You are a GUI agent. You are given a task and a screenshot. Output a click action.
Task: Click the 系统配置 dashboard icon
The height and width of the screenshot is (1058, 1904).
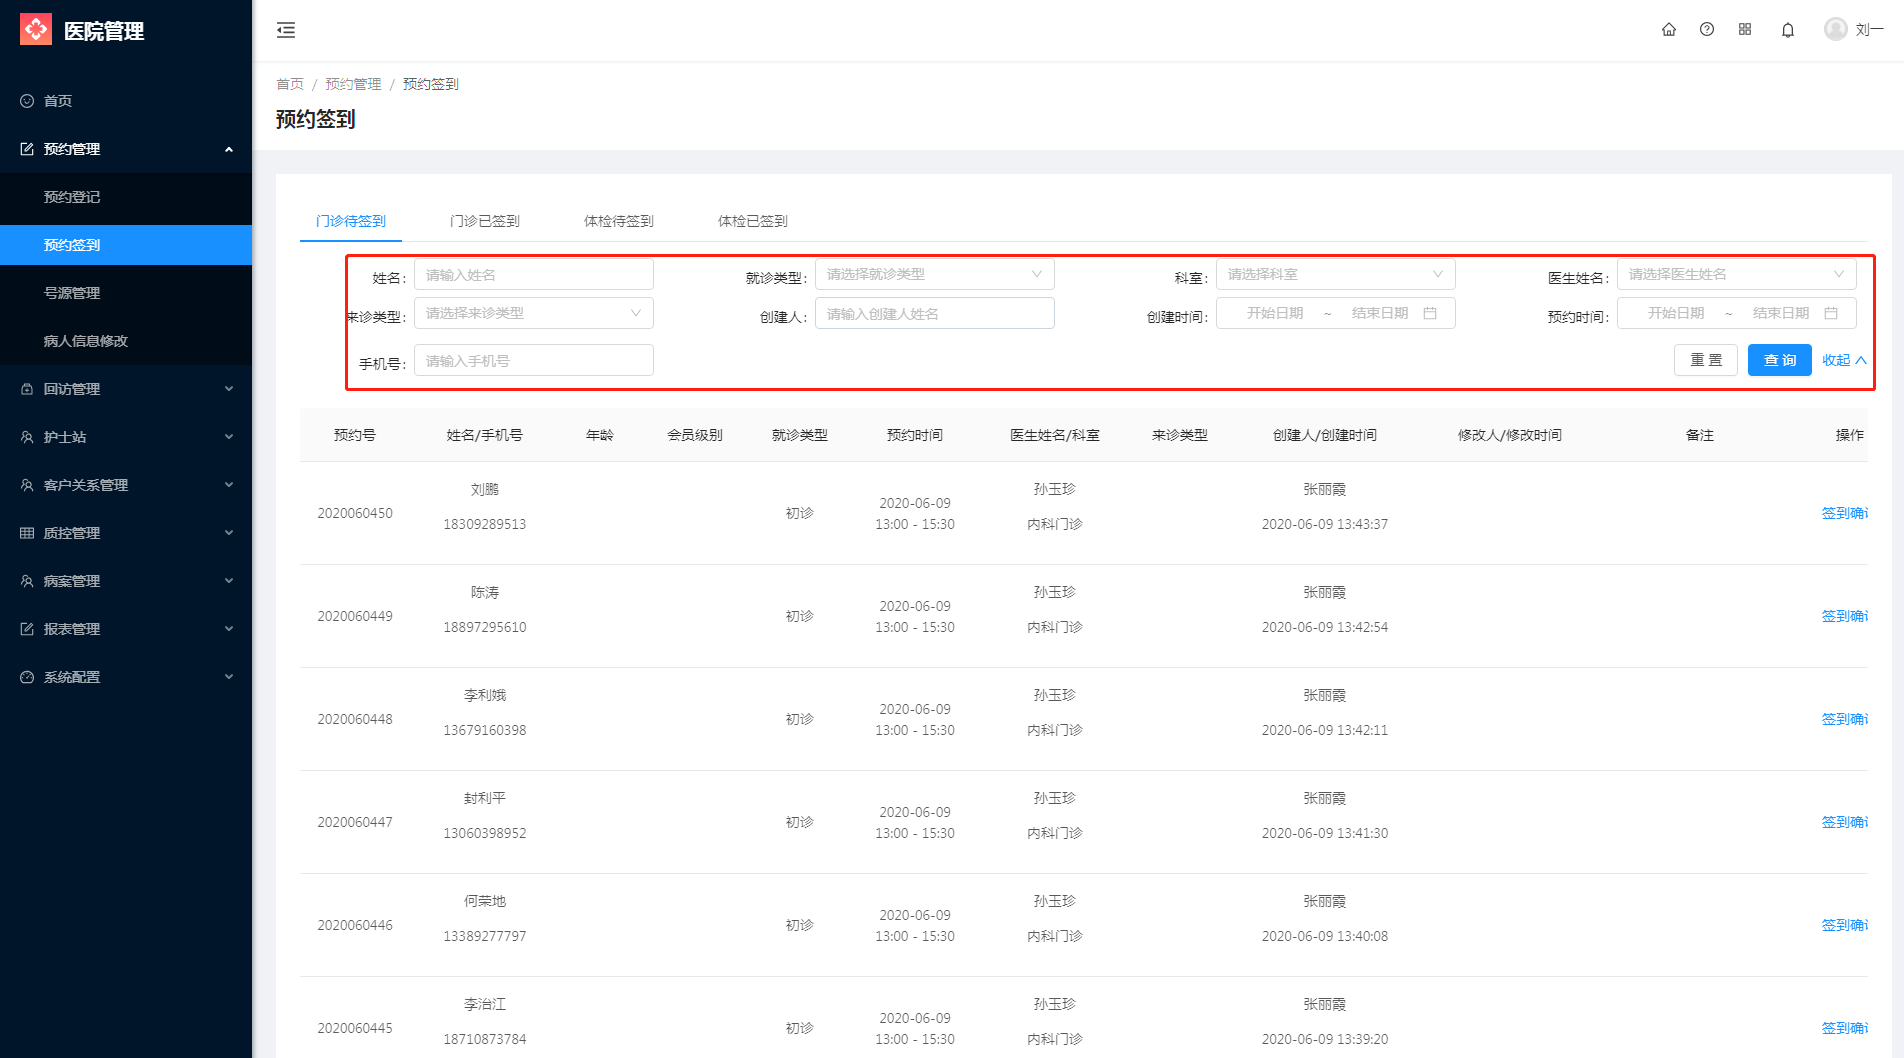(x=27, y=677)
